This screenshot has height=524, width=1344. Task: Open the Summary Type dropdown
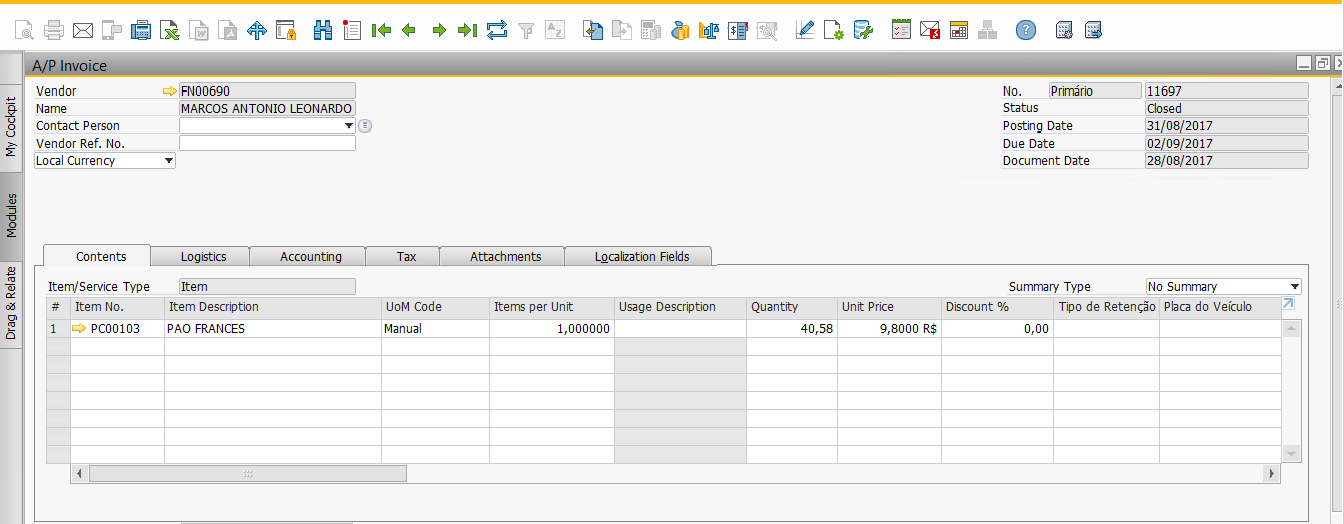pyautogui.click(x=1294, y=287)
